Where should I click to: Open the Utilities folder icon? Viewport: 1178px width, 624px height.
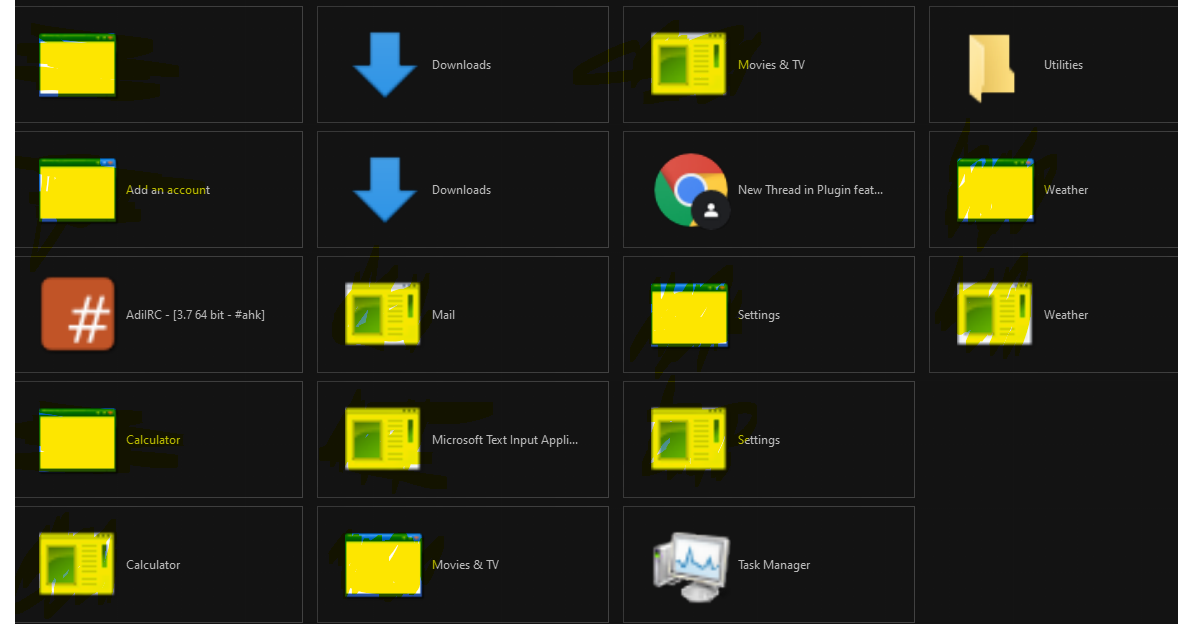992,66
